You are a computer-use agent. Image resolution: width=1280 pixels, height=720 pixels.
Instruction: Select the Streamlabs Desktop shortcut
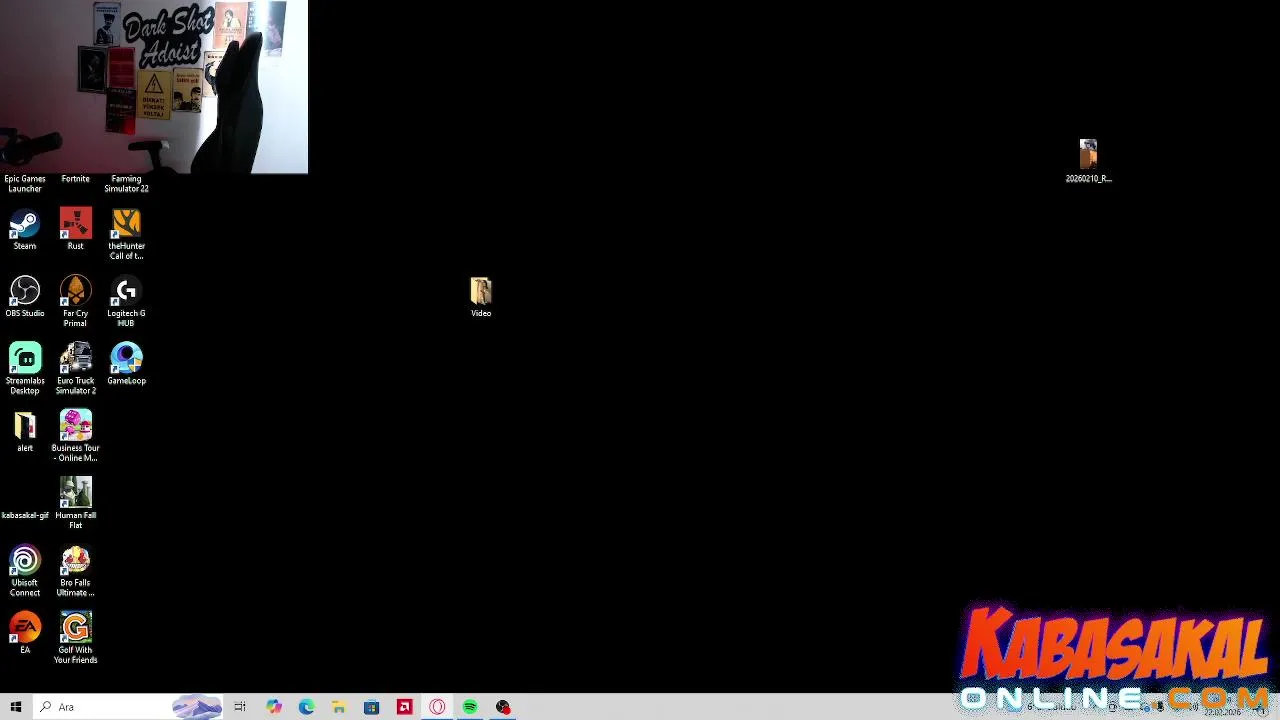coord(25,369)
